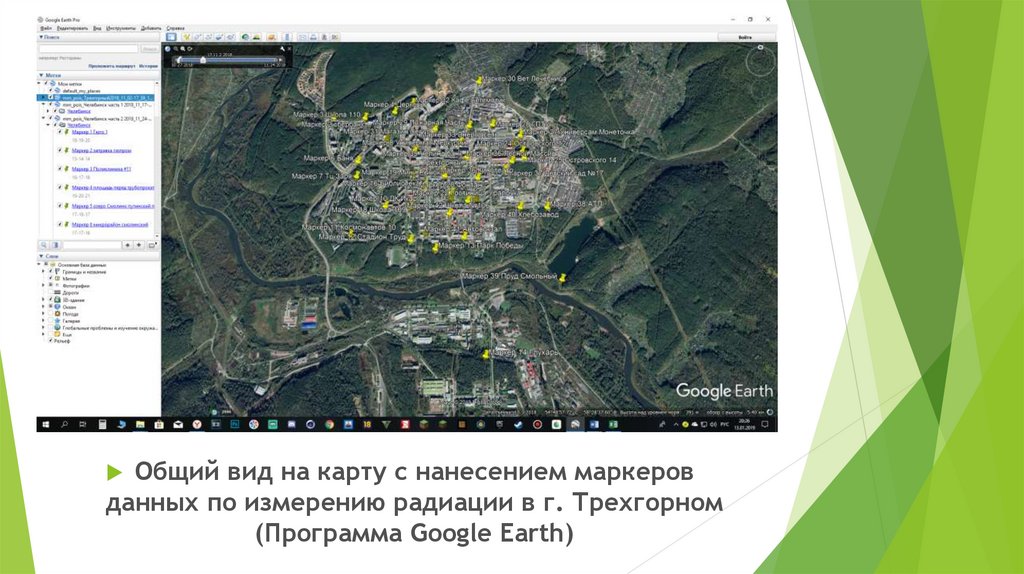The image size is (1024, 574).
Task: Collapse the Слои layers panel header
Action: 41,255
